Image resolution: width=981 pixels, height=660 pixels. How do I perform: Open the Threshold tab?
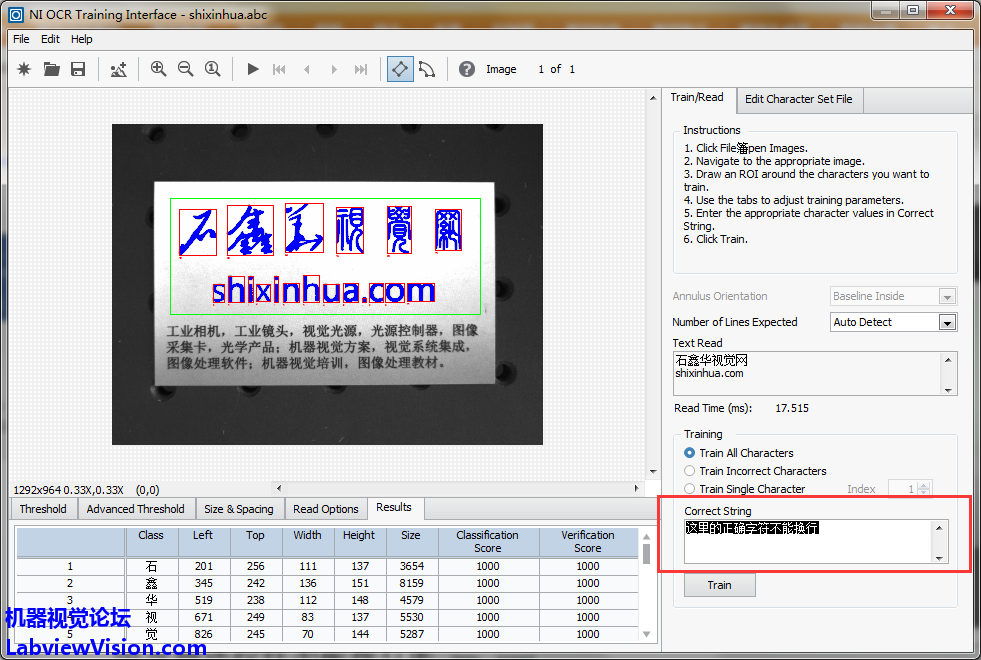tap(43, 509)
